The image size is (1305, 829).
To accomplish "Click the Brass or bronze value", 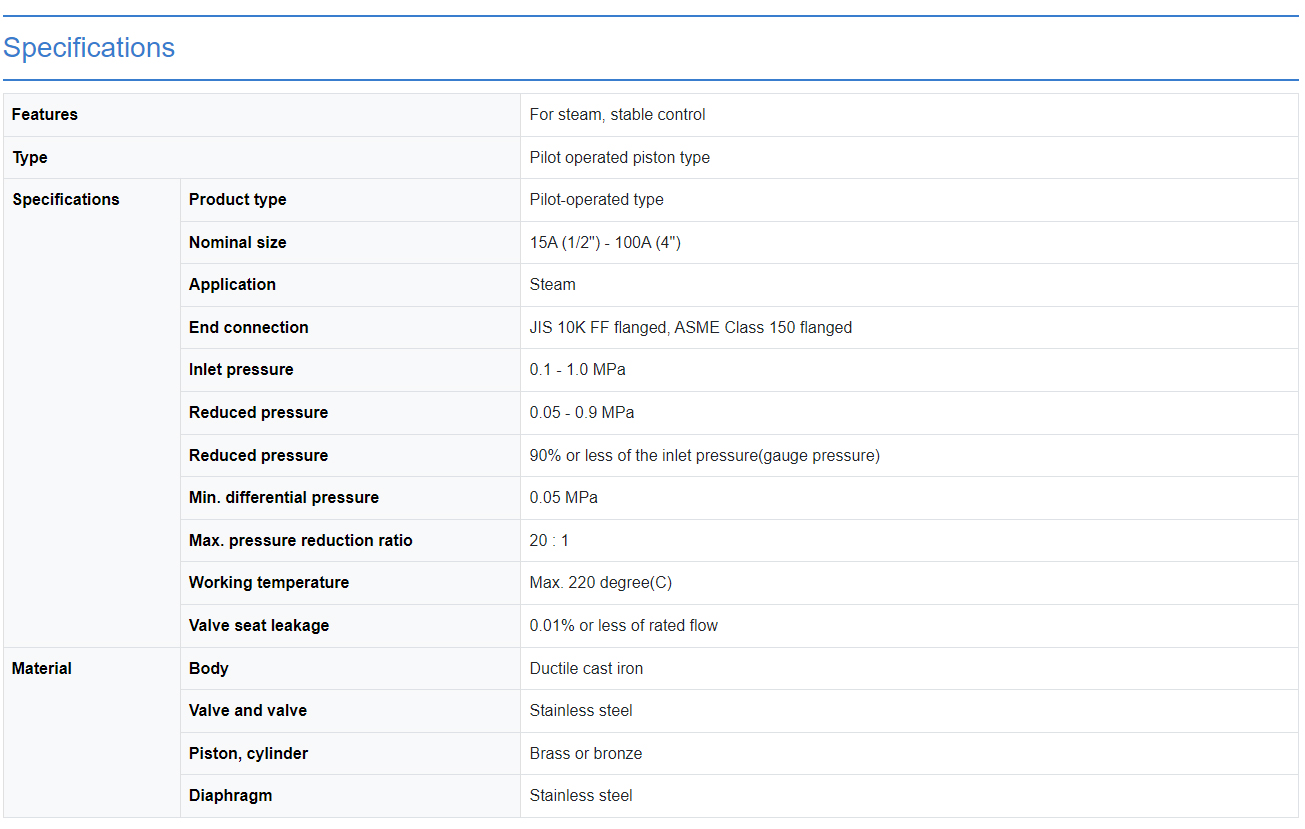I will coord(585,754).
